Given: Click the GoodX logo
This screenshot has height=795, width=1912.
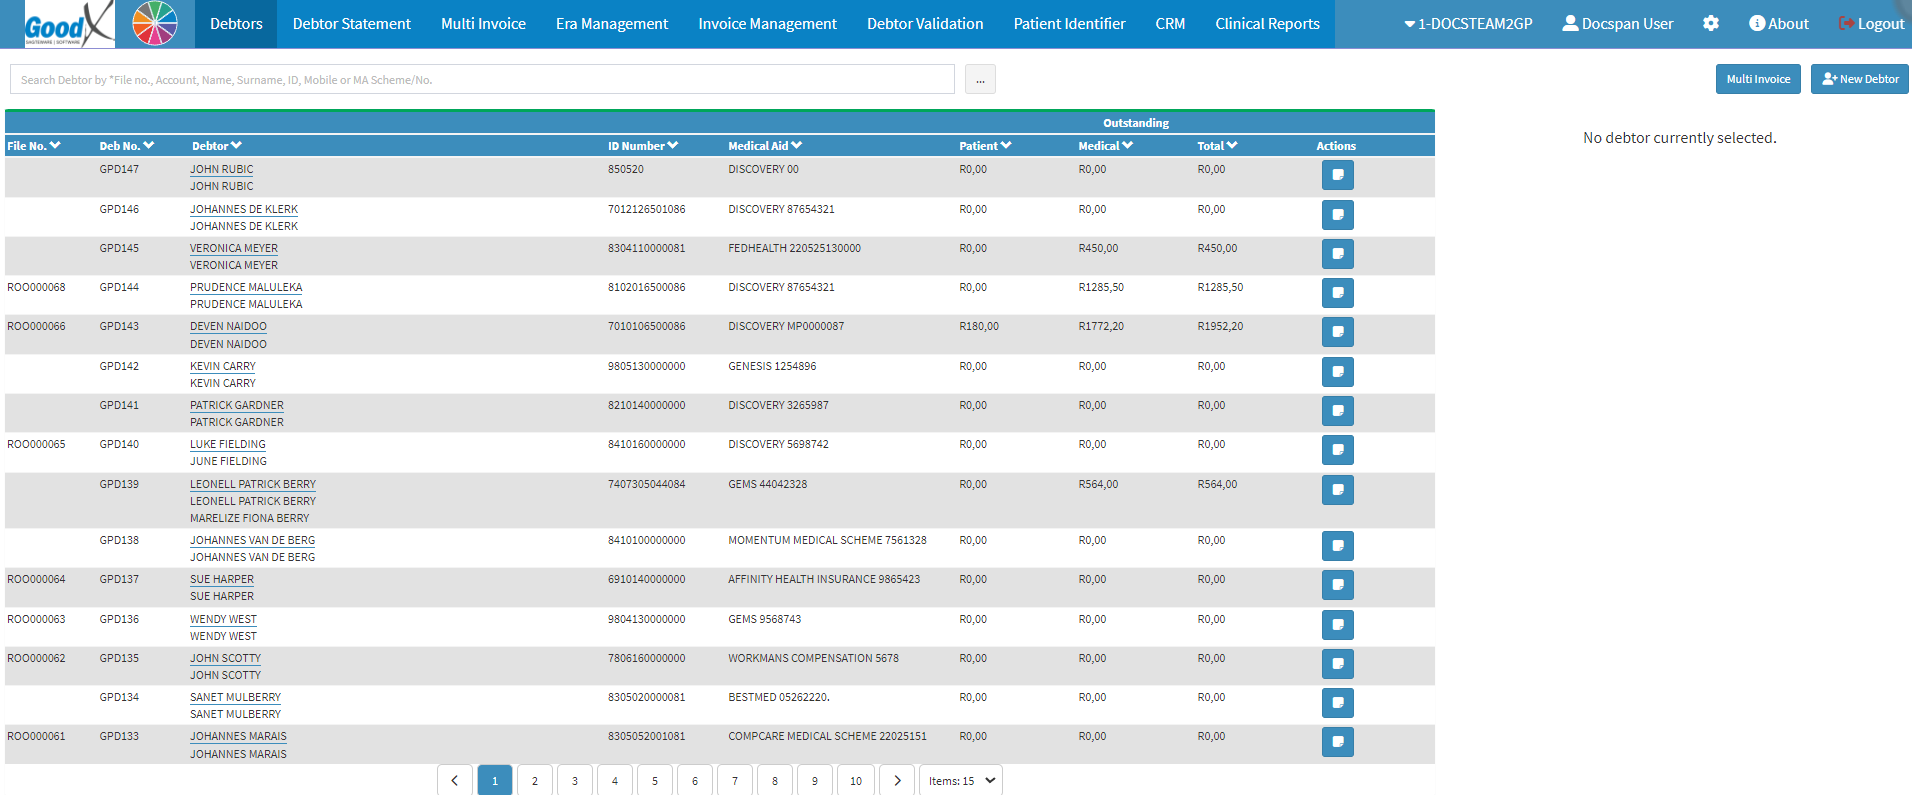Looking at the screenshot, I should 68,24.
